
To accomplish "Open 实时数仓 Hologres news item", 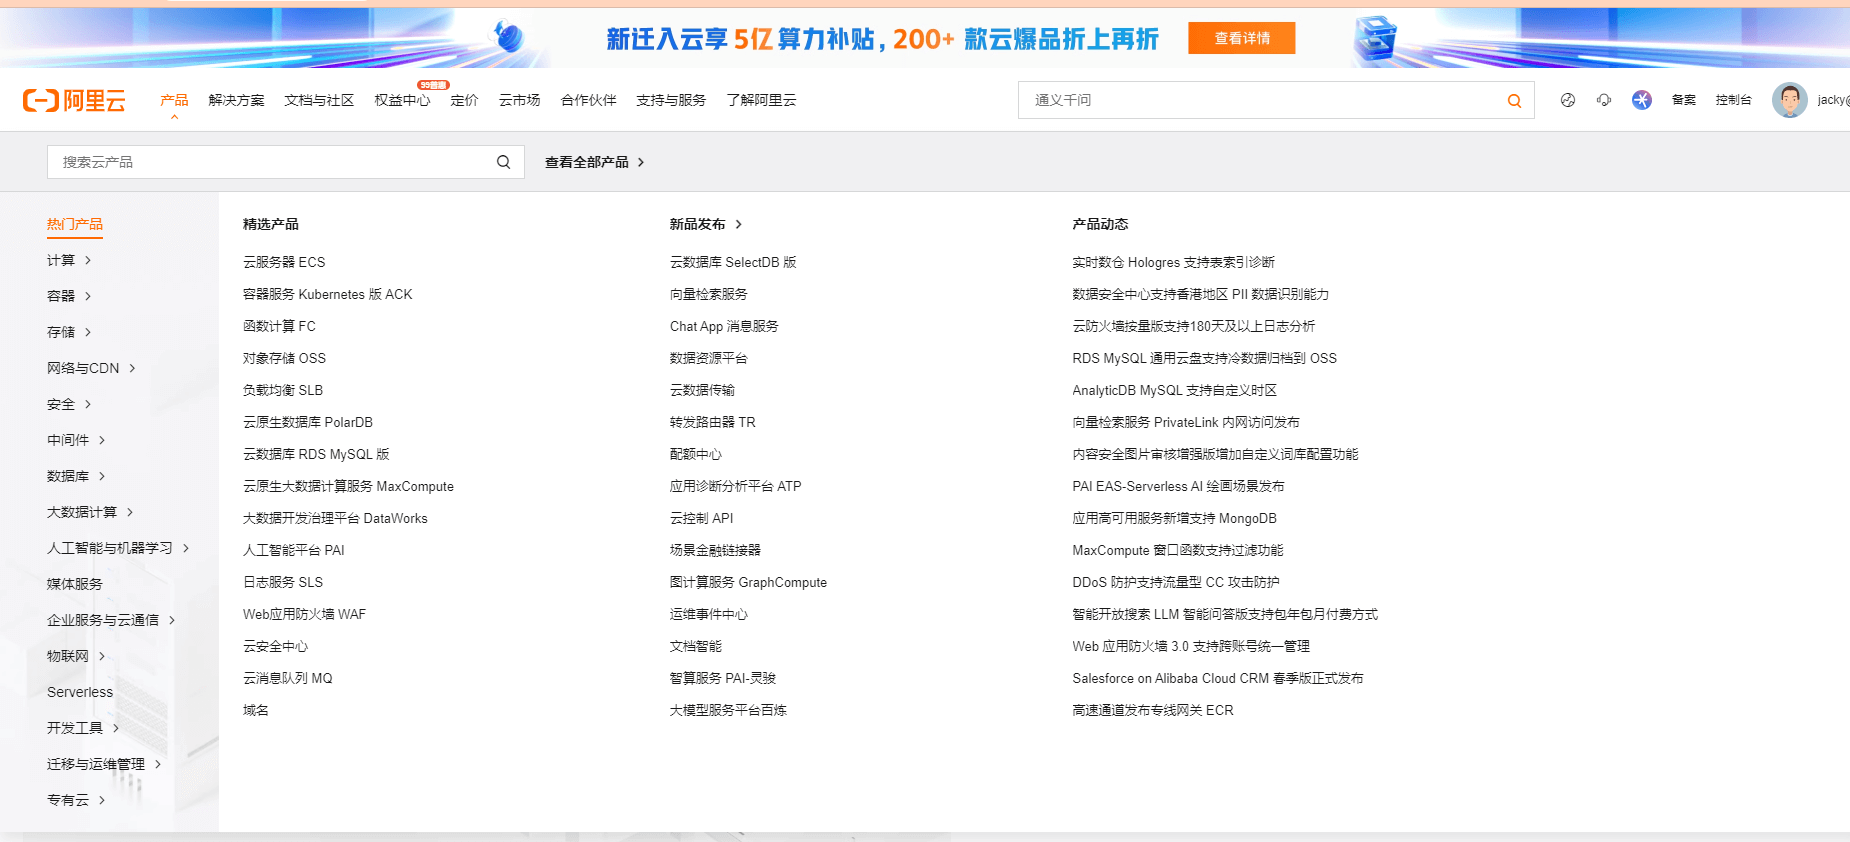I will coord(1174,262).
